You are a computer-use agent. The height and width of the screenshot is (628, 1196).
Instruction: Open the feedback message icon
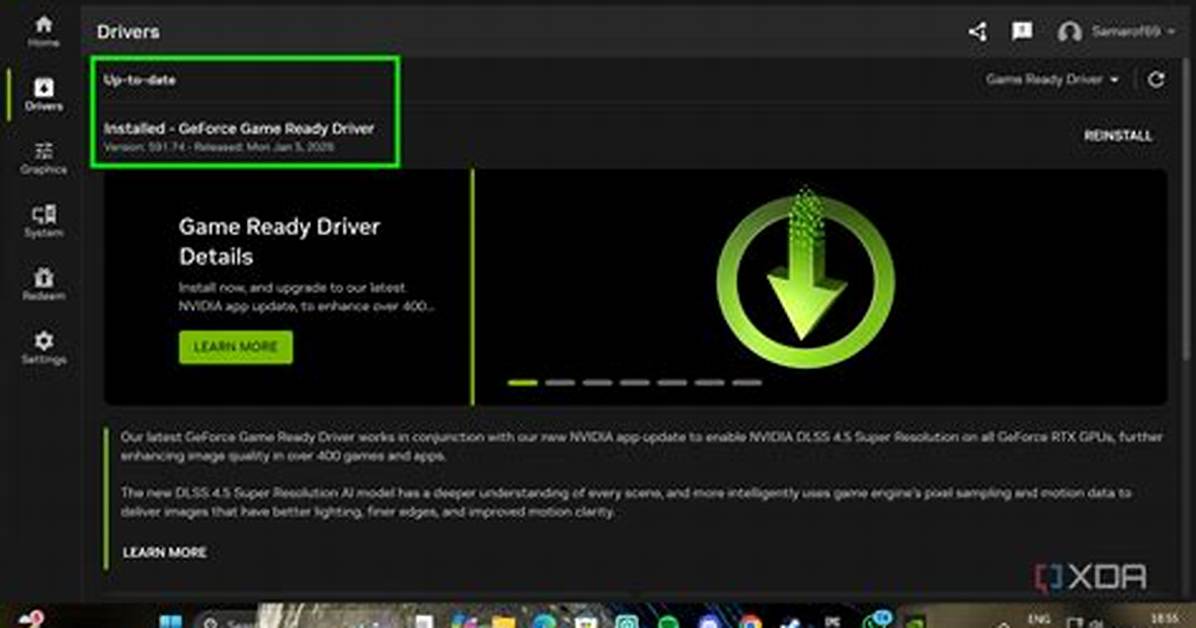pyautogui.click(x=1022, y=31)
